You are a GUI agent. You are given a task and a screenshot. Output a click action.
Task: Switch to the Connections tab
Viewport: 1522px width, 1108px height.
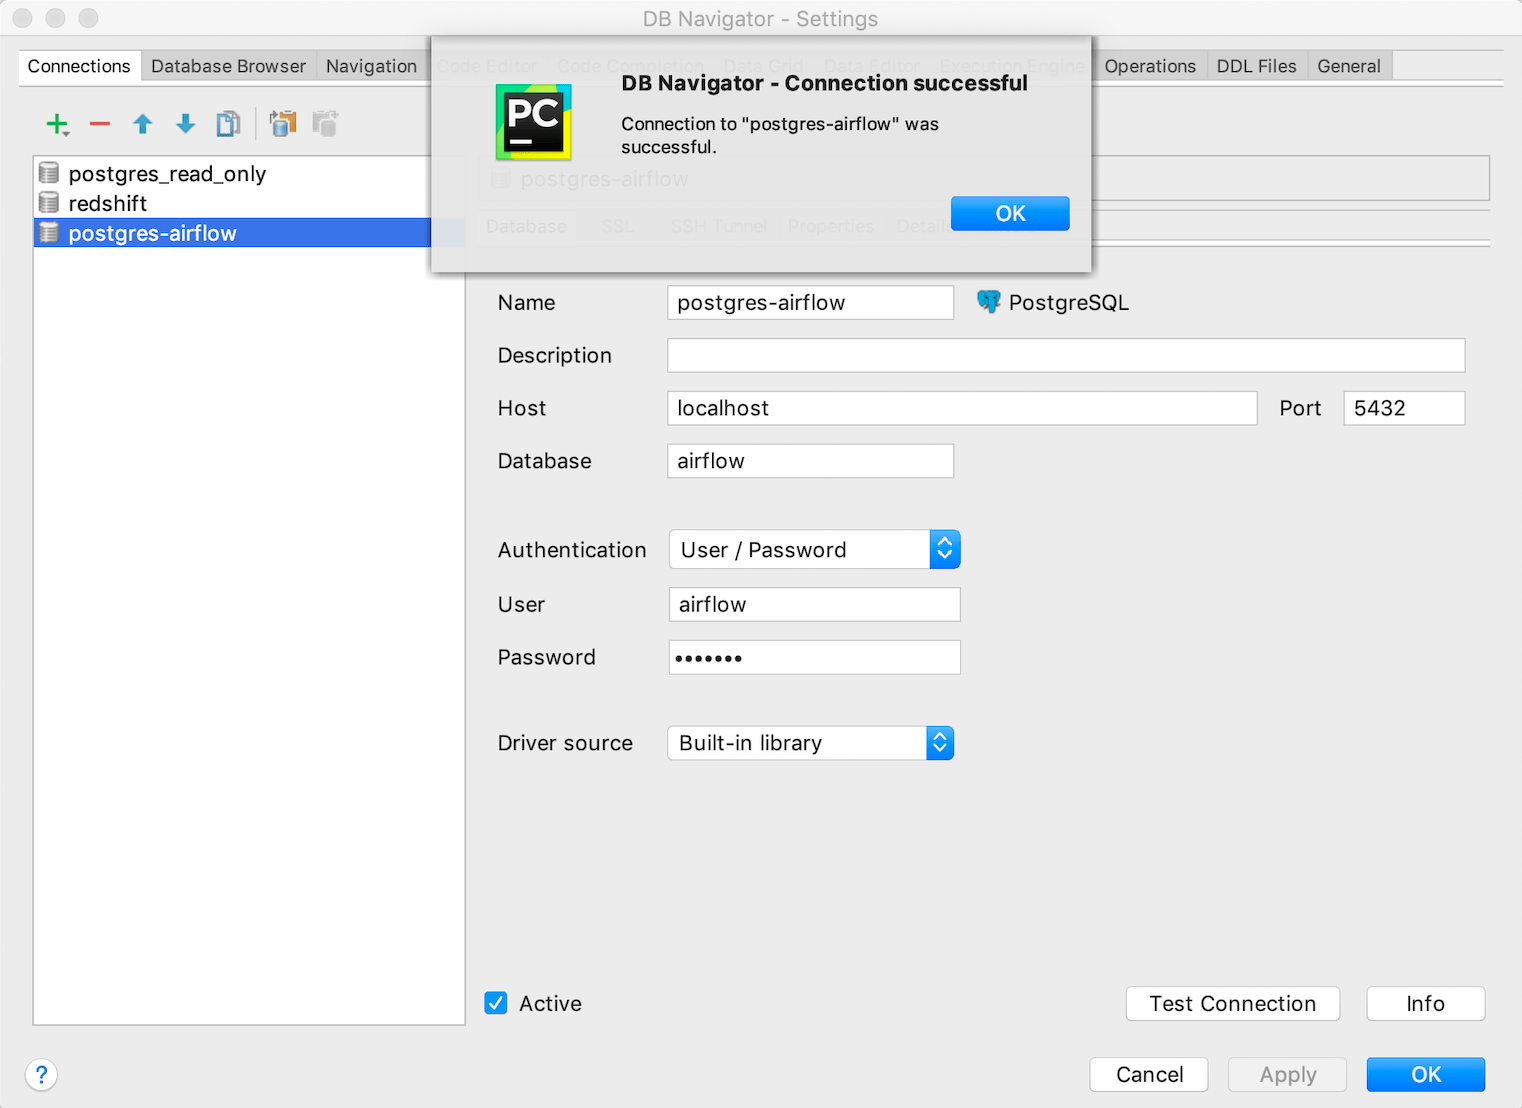point(79,66)
